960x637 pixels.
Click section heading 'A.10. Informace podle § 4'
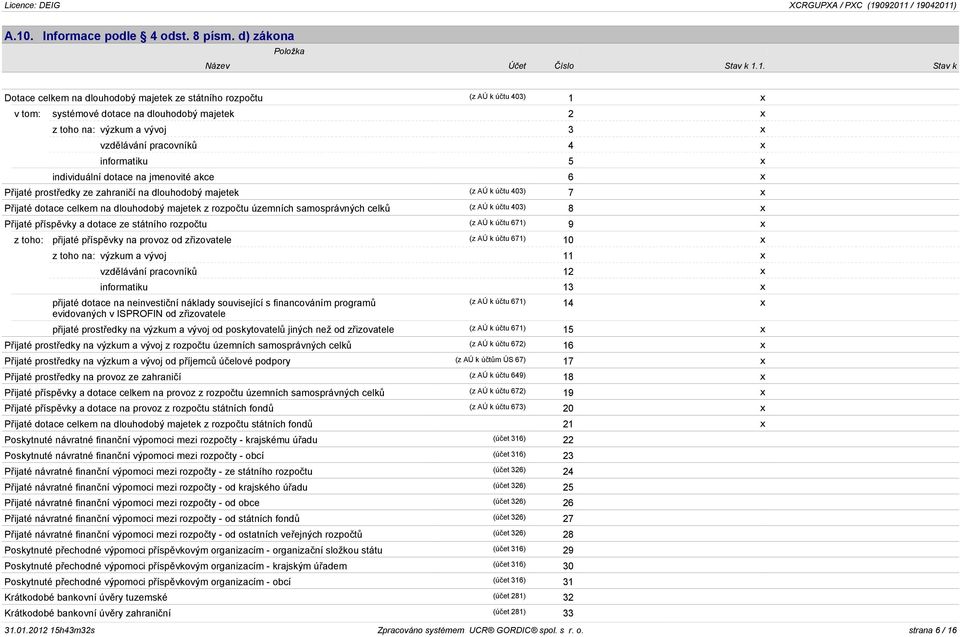149,36
